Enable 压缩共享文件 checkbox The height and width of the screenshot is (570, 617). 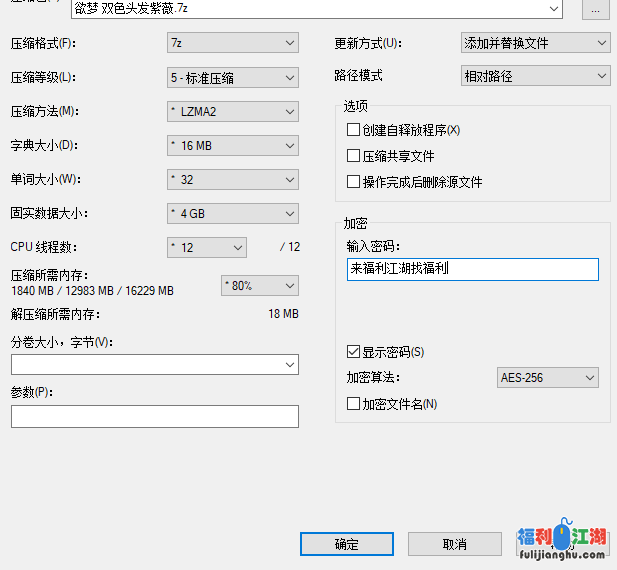pos(353,156)
